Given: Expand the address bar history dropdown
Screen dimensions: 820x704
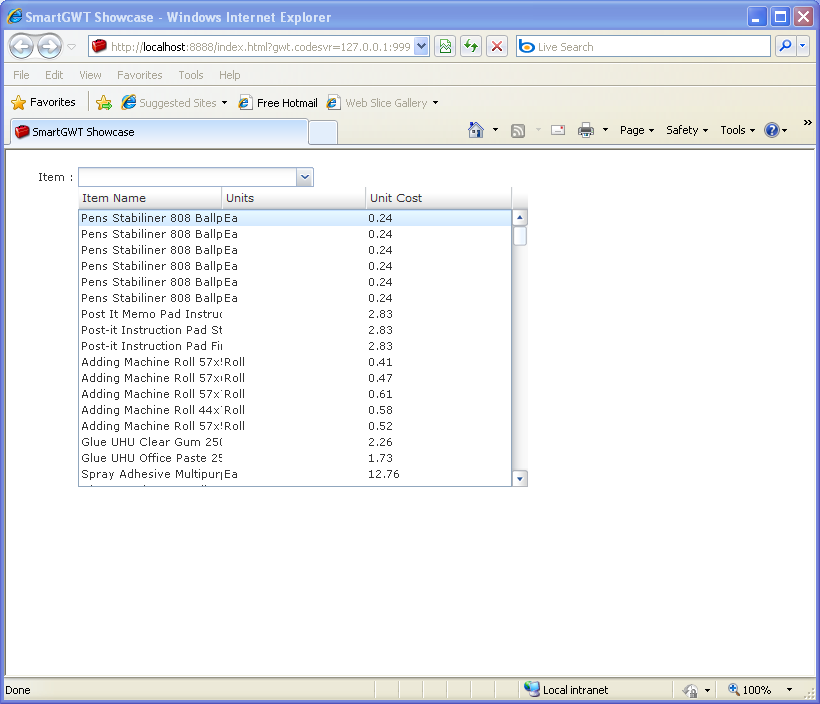Looking at the screenshot, I should [x=422, y=47].
